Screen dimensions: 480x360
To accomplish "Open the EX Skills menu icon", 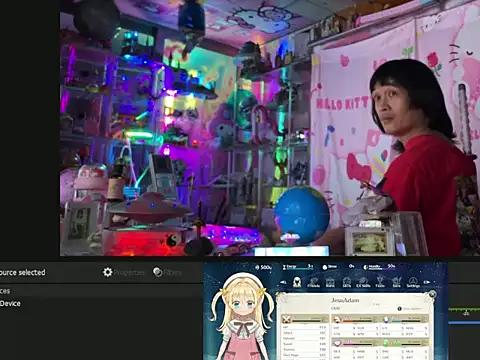I will tap(363, 282).
